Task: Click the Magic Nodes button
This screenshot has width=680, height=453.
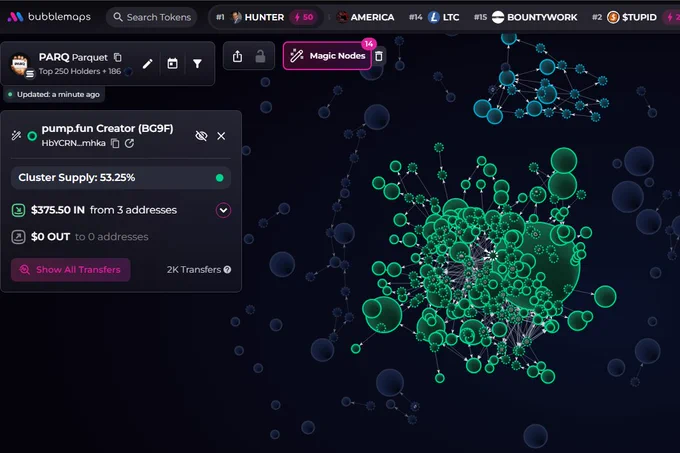Action: pos(327,56)
